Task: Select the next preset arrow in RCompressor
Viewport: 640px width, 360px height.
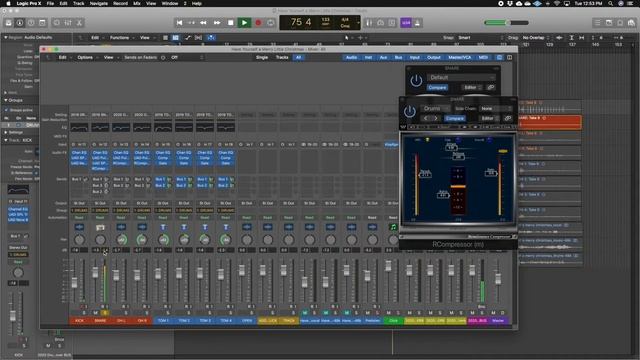Action: click(x=436, y=118)
